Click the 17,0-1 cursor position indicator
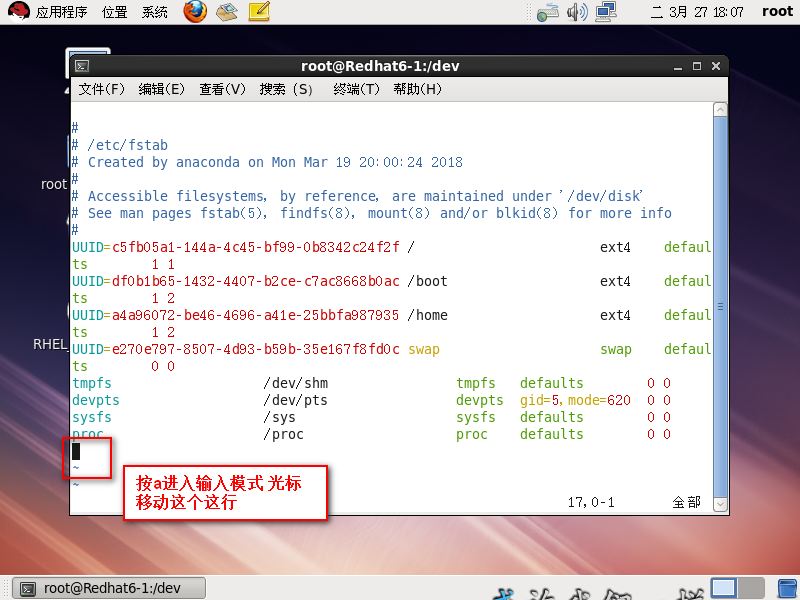Viewport: 800px width, 600px height. (x=591, y=503)
